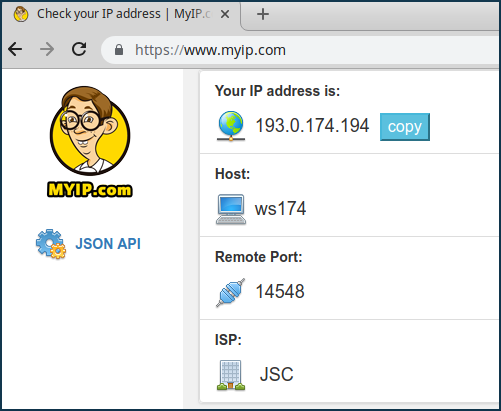Click the host name ws174
501x411 pixels.
tap(280, 209)
